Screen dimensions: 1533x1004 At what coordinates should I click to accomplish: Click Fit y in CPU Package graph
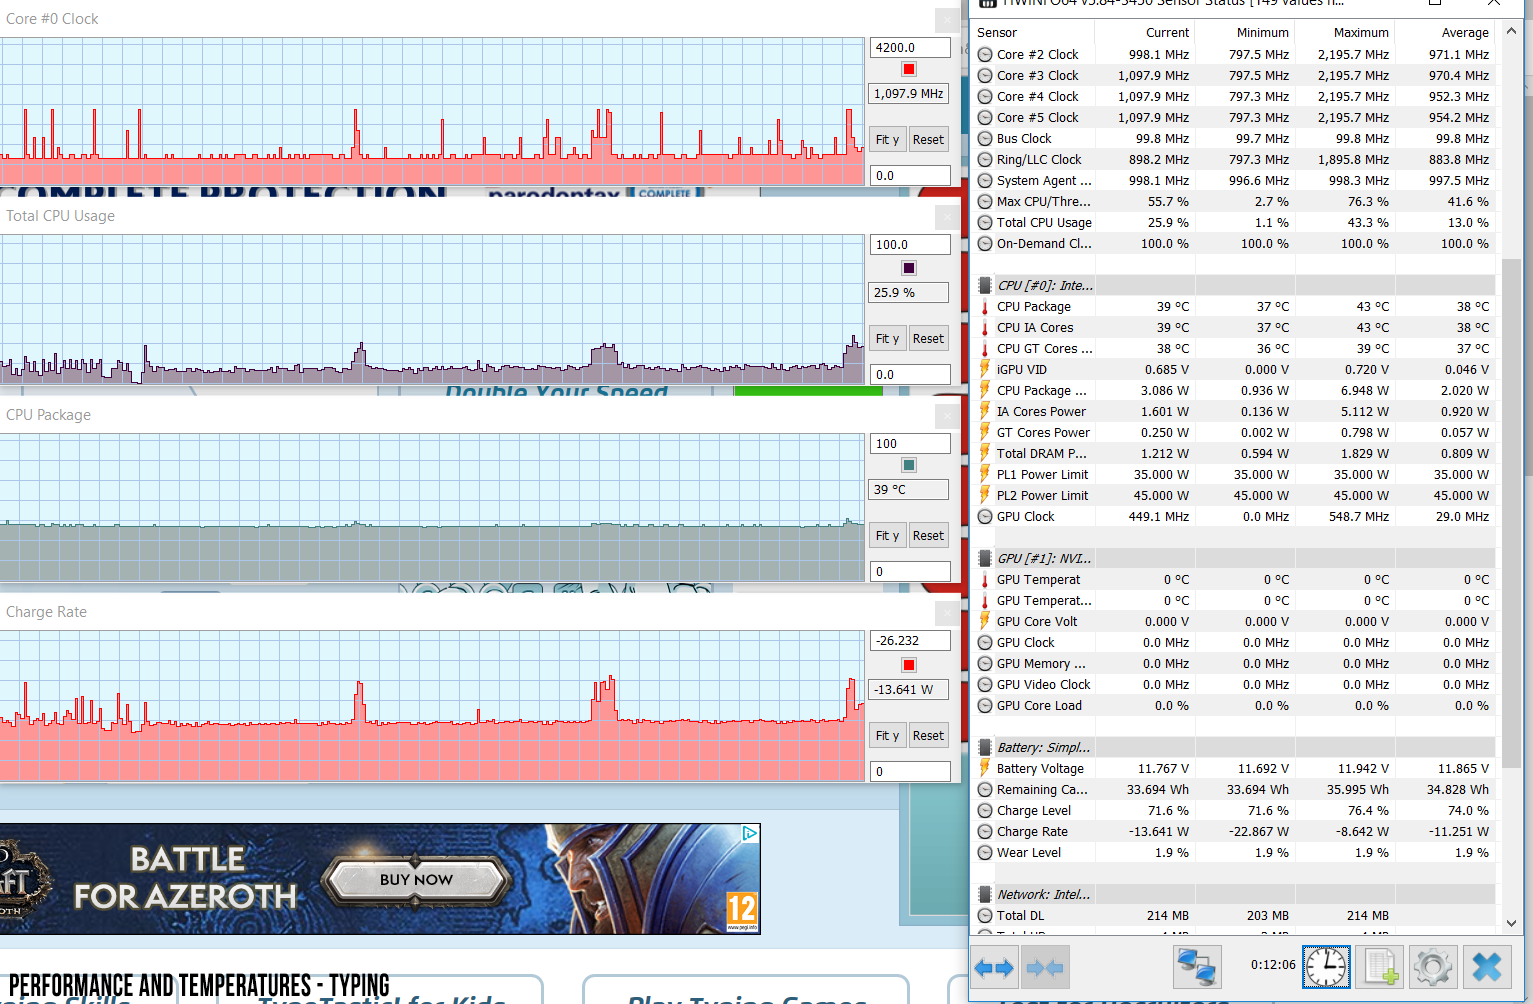pyautogui.click(x=888, y=536)
